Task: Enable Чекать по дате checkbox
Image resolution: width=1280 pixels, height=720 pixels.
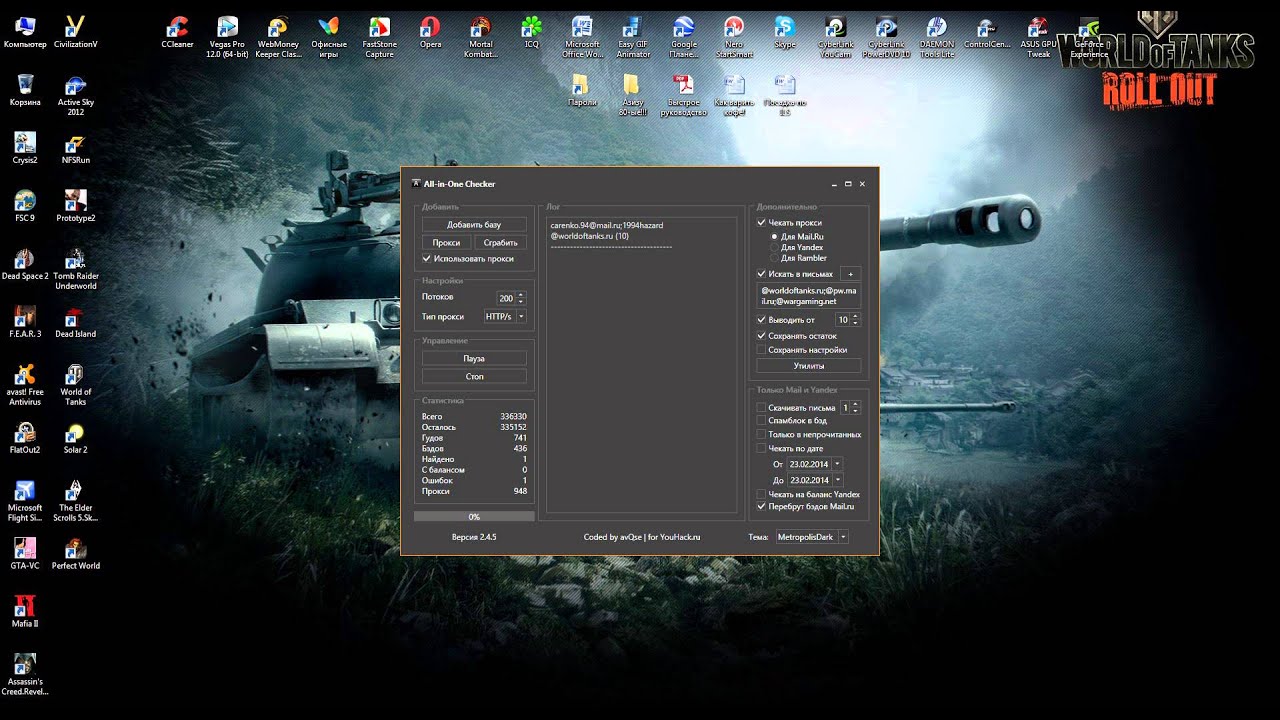Action: pos(762,448)
